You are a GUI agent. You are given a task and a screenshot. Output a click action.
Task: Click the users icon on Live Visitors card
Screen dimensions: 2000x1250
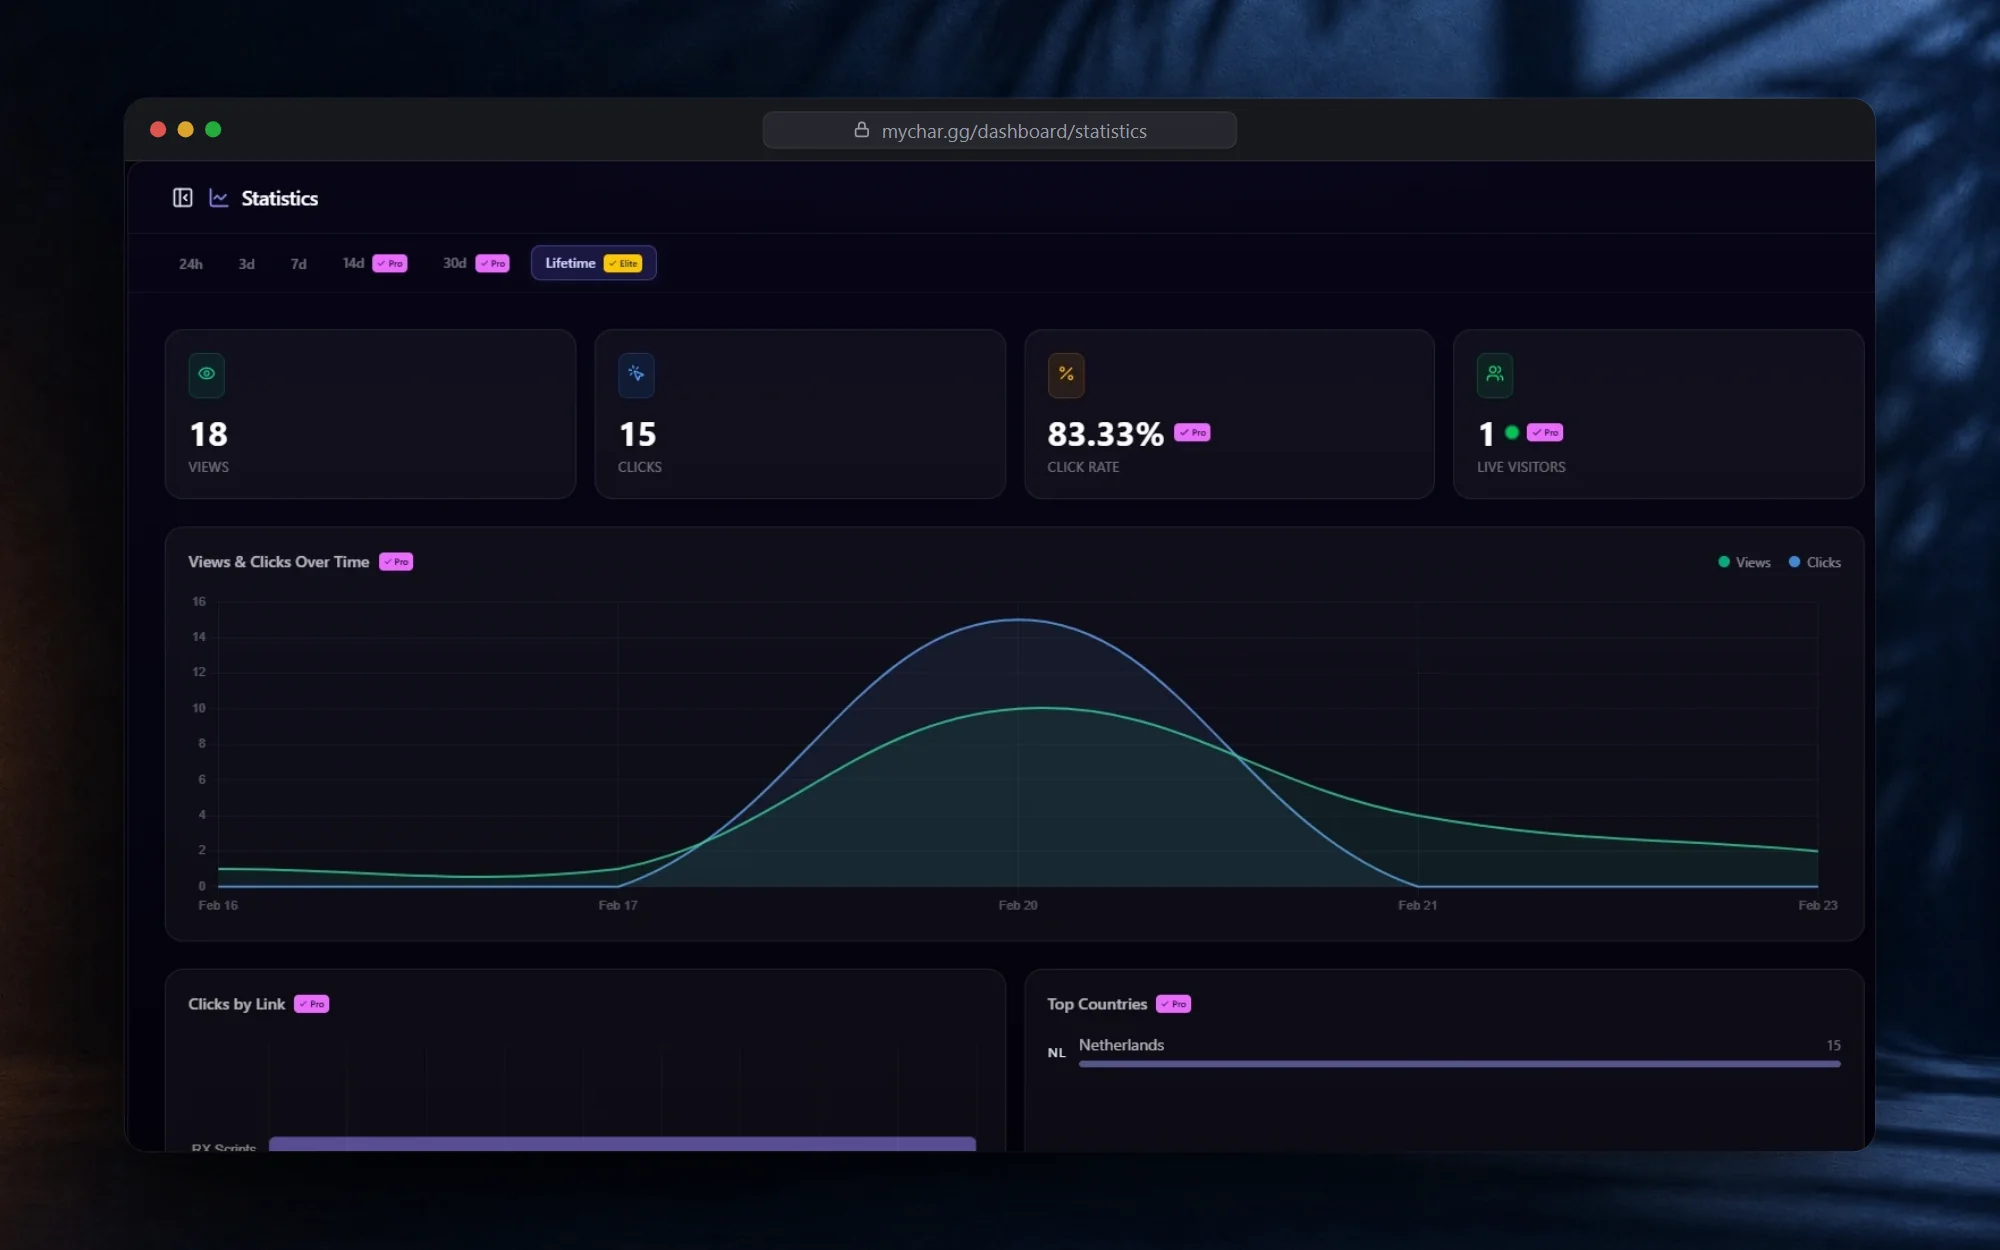[x=1495, y=374]
